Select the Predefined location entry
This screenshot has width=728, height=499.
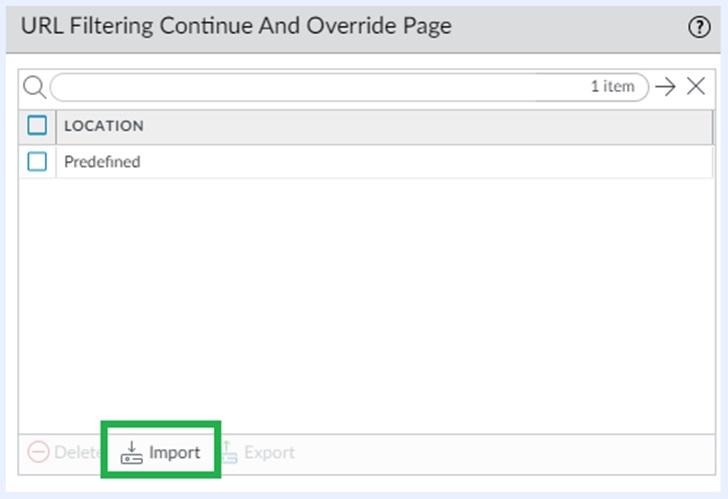[x=102, y=161]
